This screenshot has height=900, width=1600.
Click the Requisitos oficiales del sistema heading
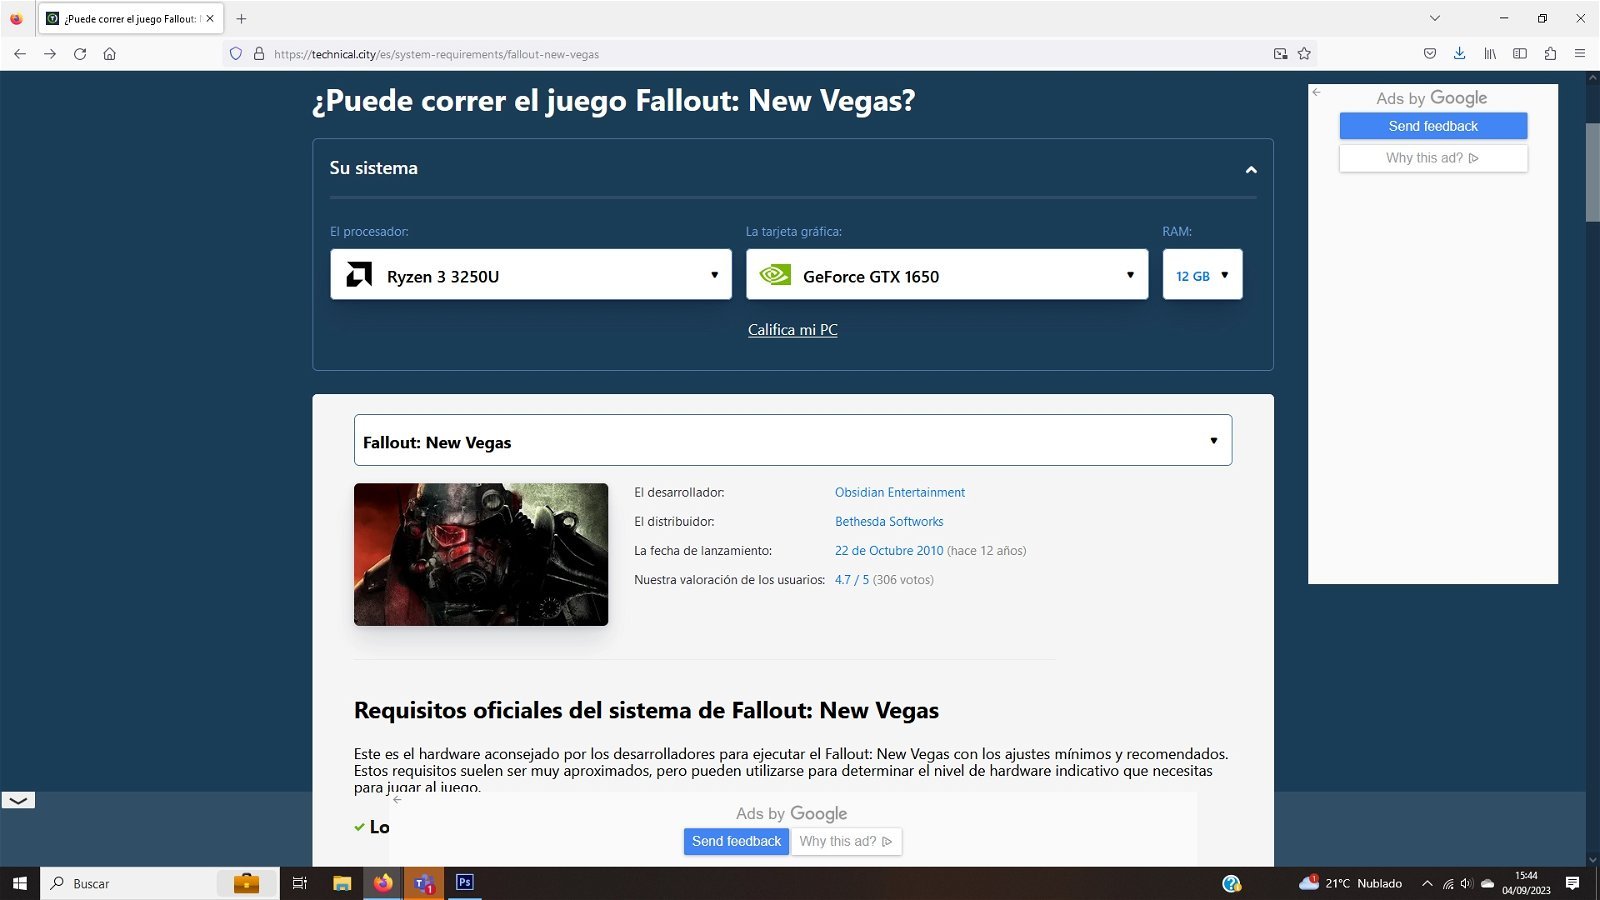tap(646, 711)
